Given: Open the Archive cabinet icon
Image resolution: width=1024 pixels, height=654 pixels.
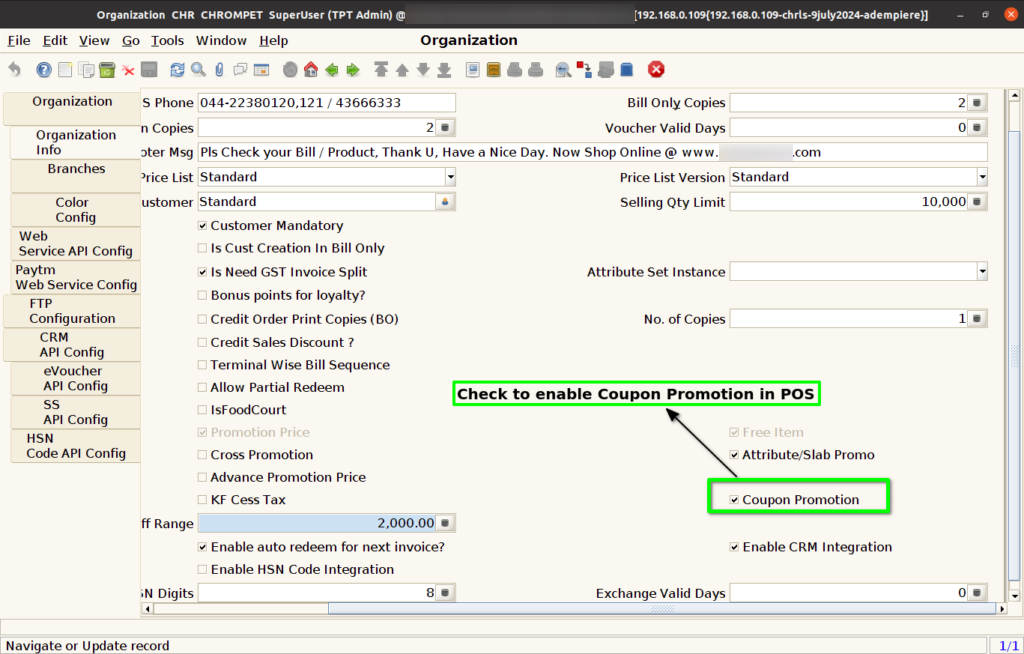Looking at the screenshot, I should pyautogui.click(x=494, y=69).
